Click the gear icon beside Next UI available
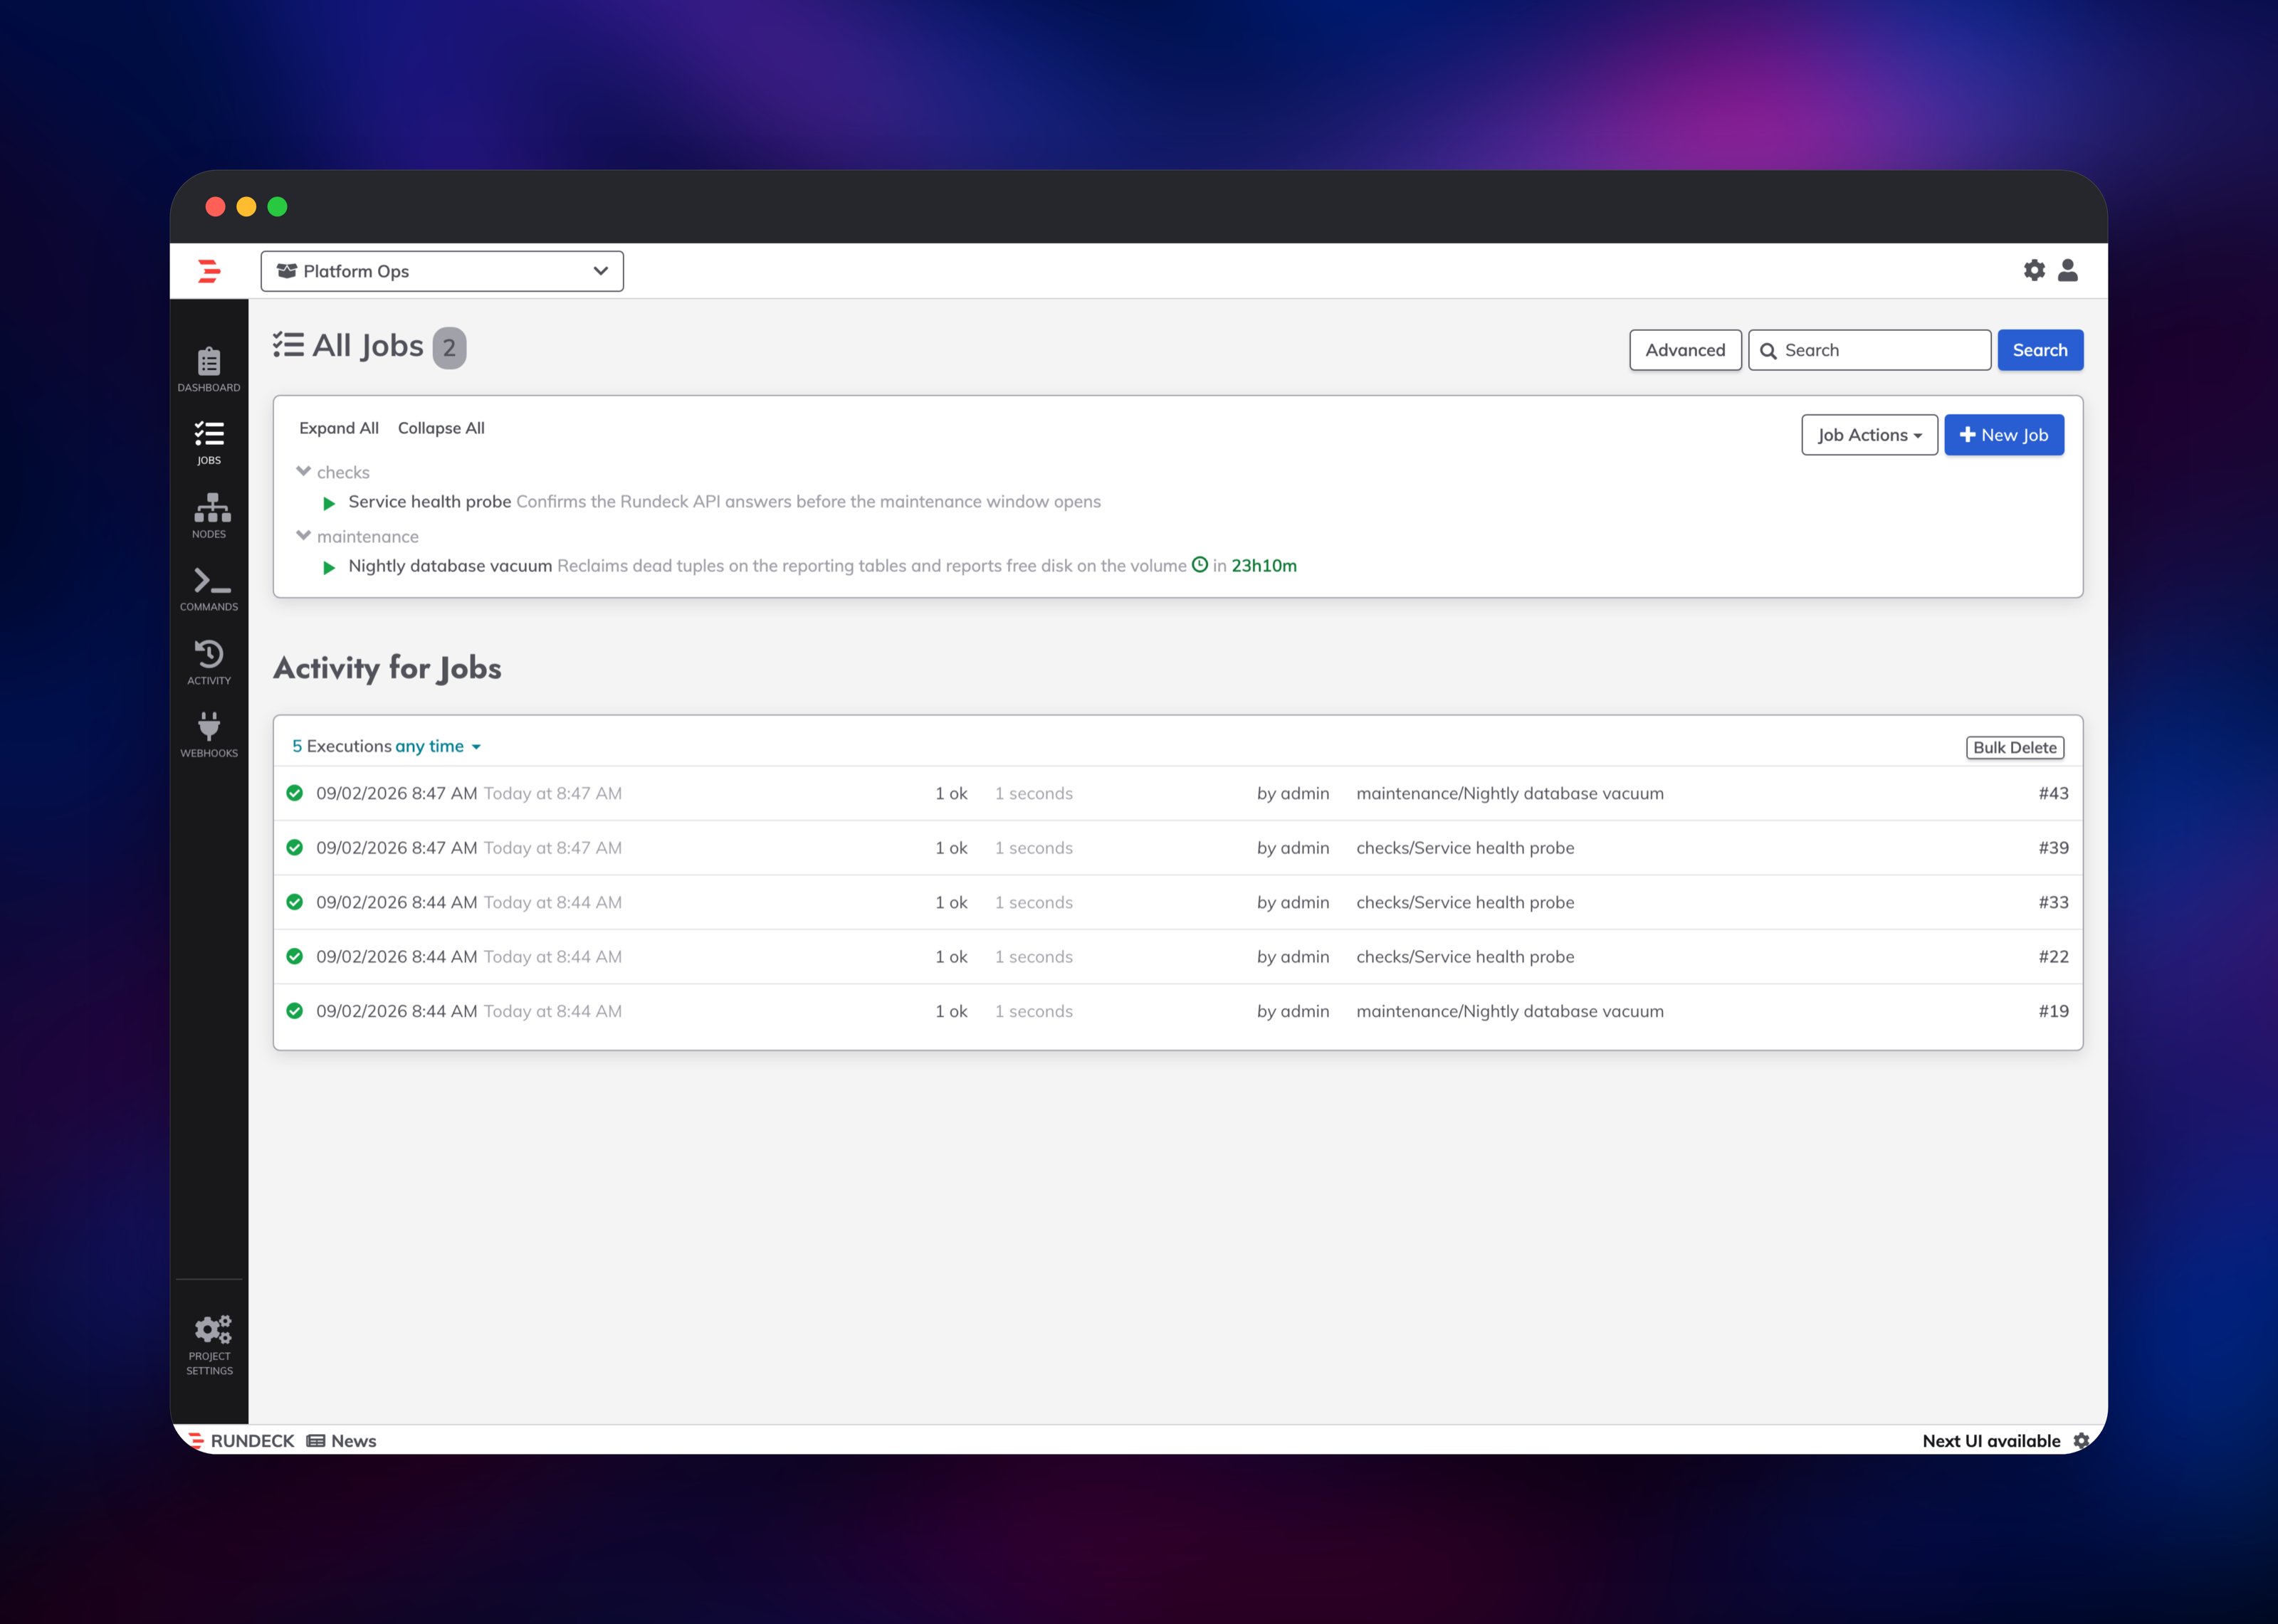 2081,1441
